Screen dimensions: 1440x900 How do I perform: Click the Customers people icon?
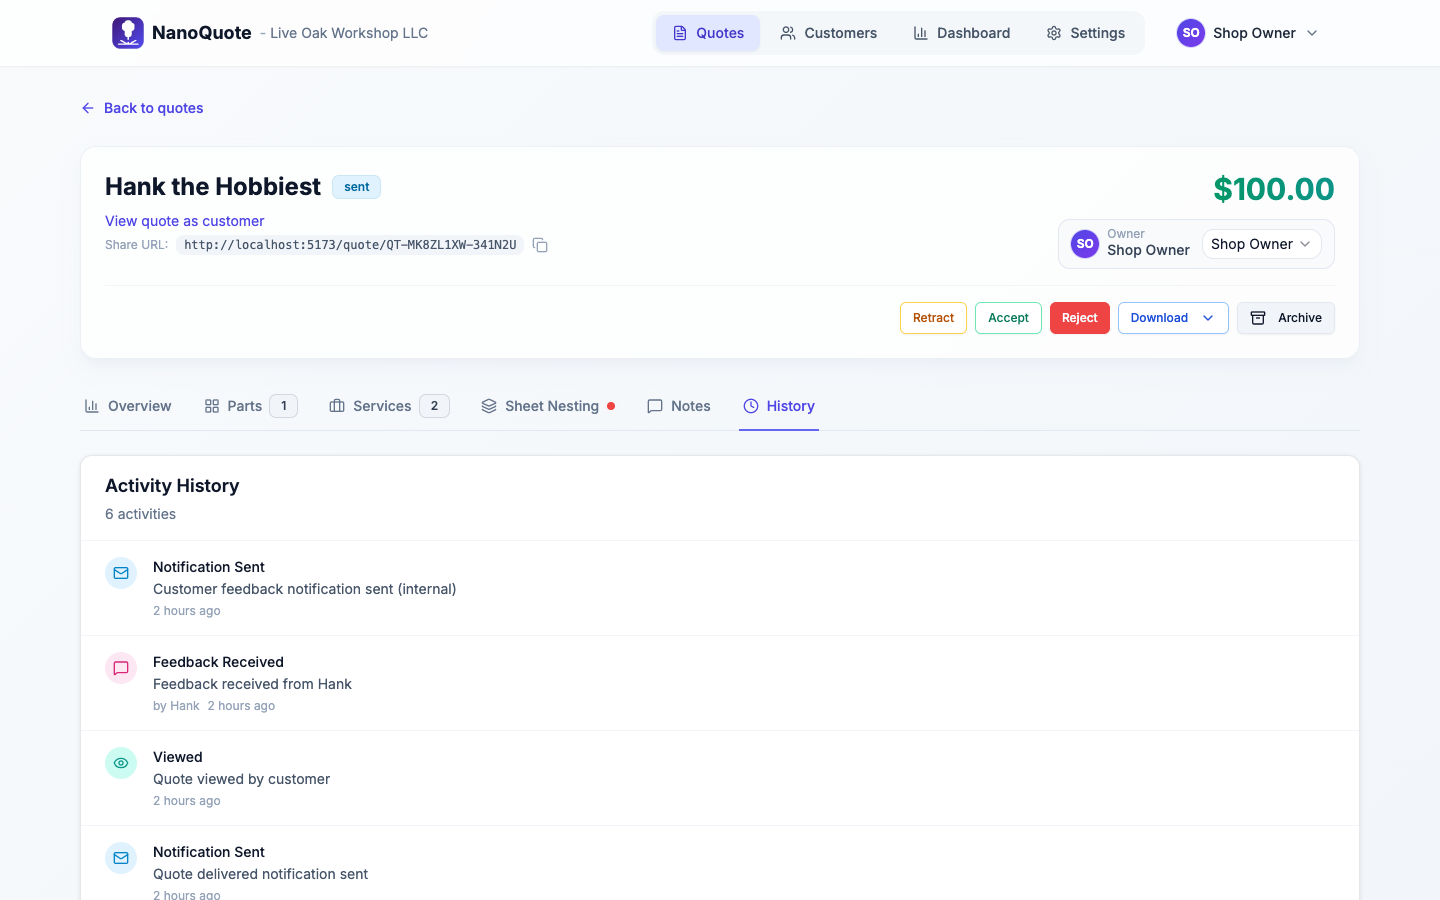[x=789, y=32]
